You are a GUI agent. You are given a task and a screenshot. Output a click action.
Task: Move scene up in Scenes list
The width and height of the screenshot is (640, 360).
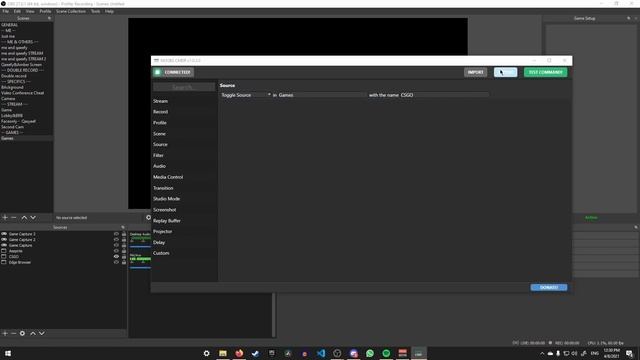point(24,218)
